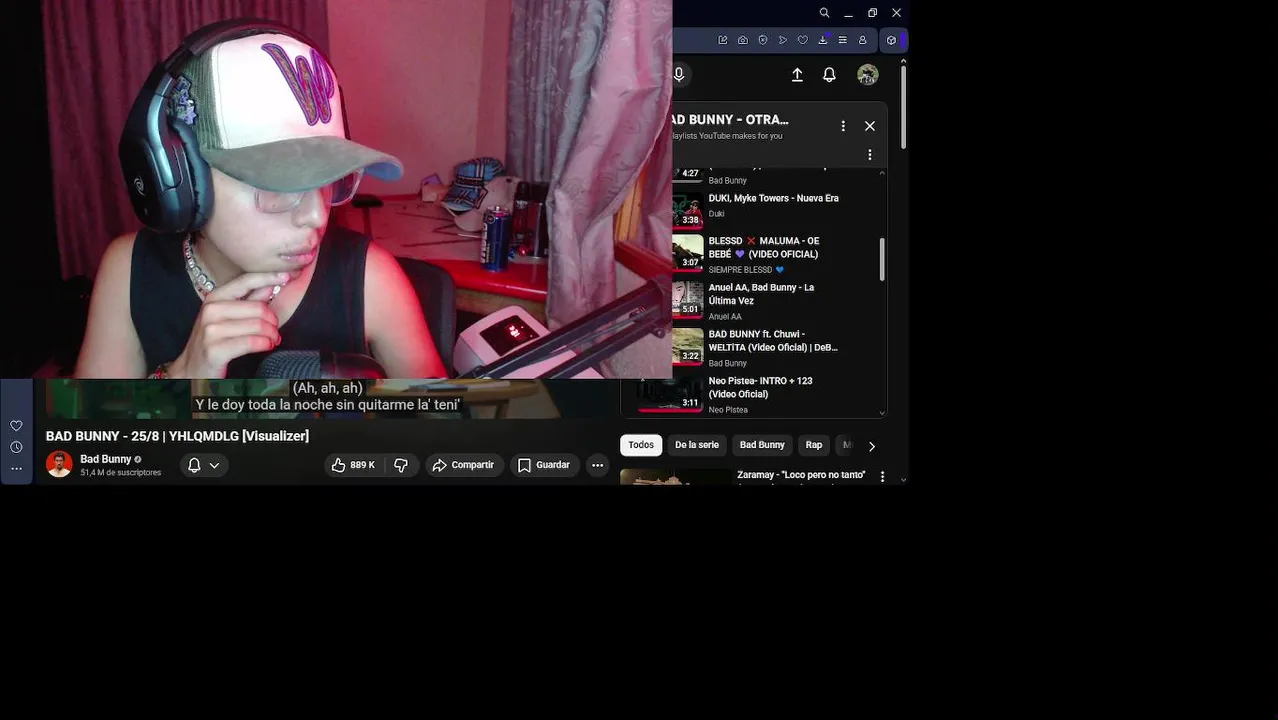Open the browser profile account icon

(x=862, y=40)
